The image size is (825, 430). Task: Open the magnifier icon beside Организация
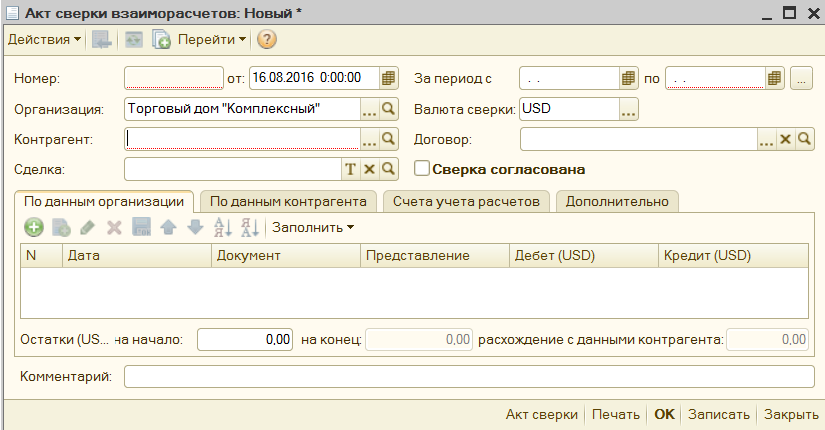pyautogui.click(x=389, y=108)
